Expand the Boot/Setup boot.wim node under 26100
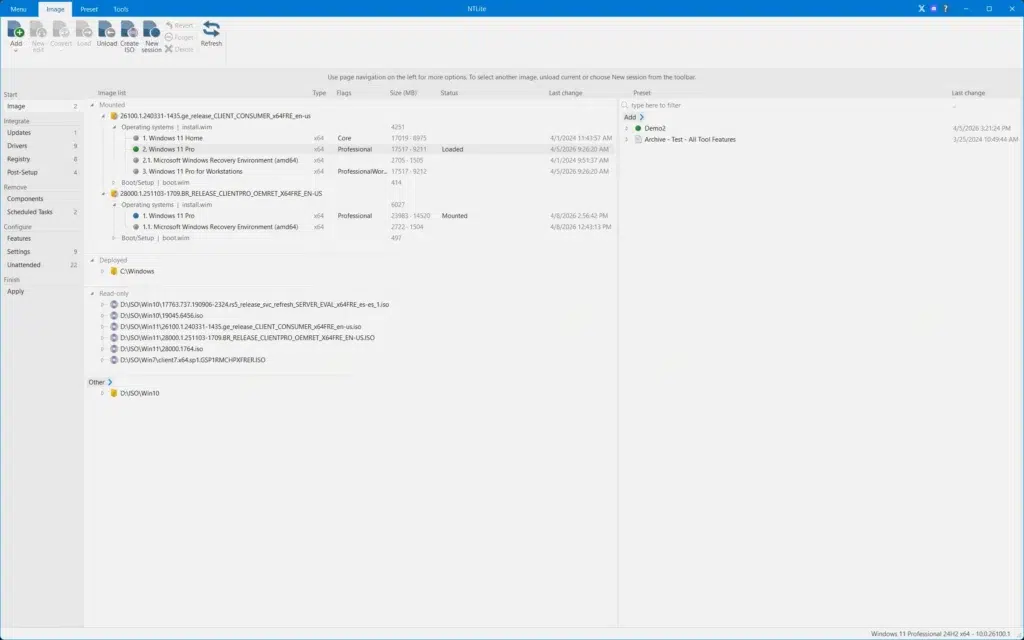 tap(114, 183)
